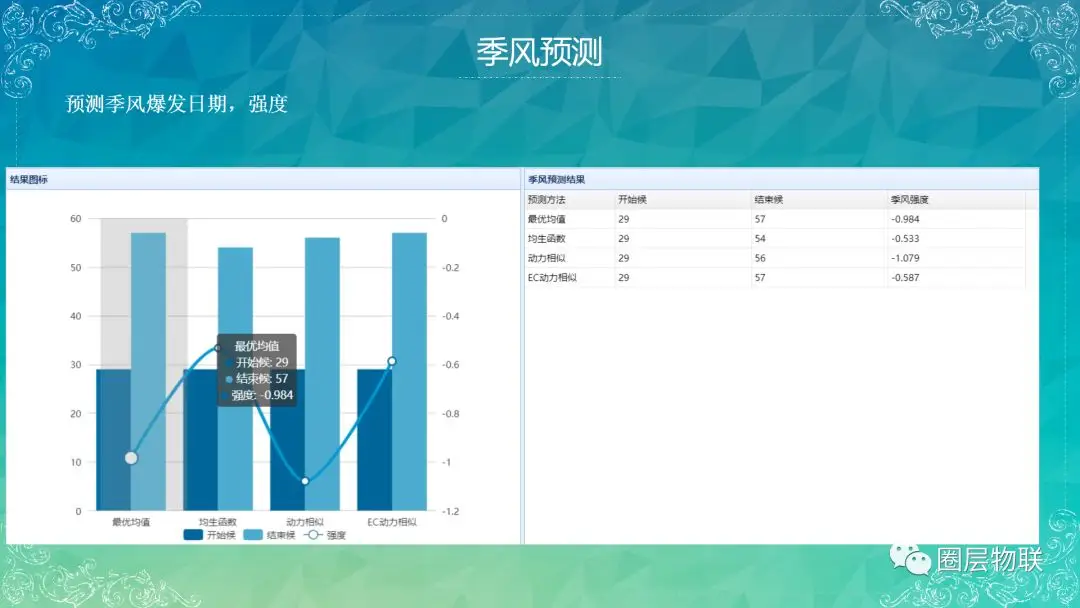Screen dimensions: 1080x608
Task: Click end value 56 in table
Action: pos(760,258)
